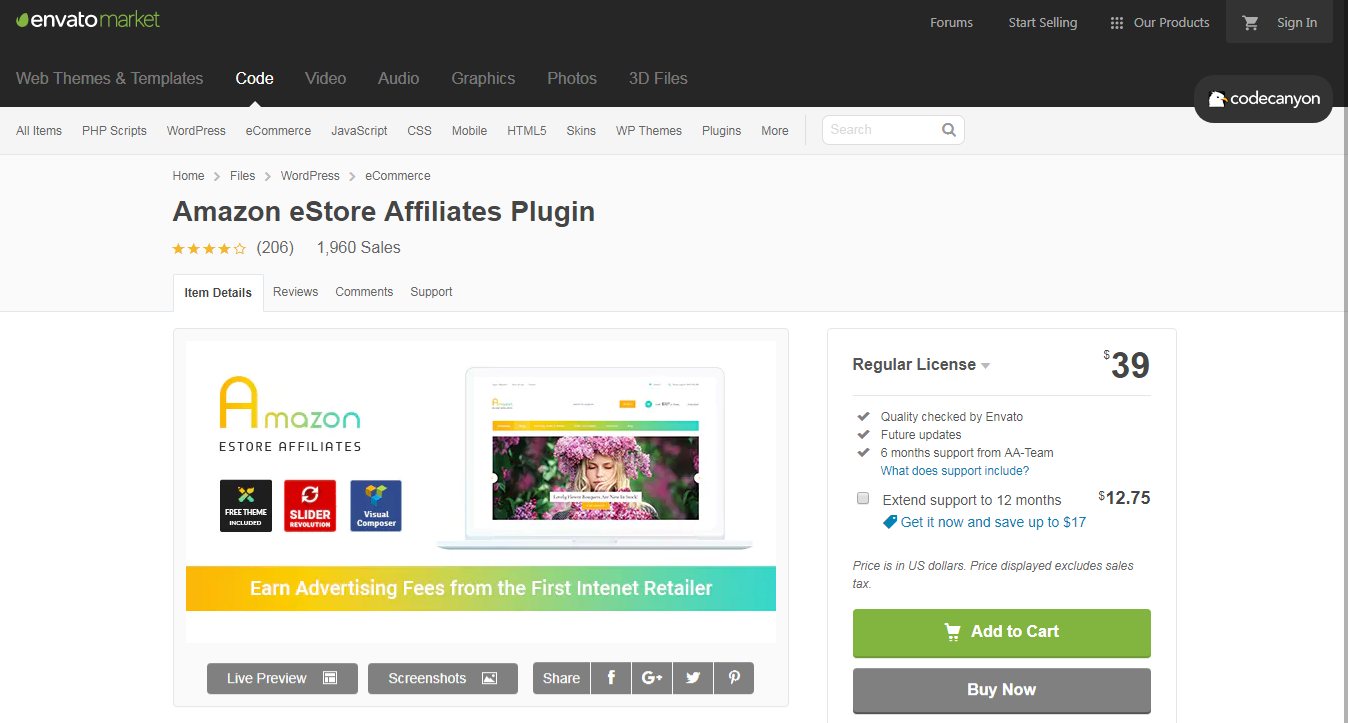Image resolution: width=1348 pixels, height=723 pixels.
Task: Go to Forums
Action: pyautogui.click(x=951, y=23)
